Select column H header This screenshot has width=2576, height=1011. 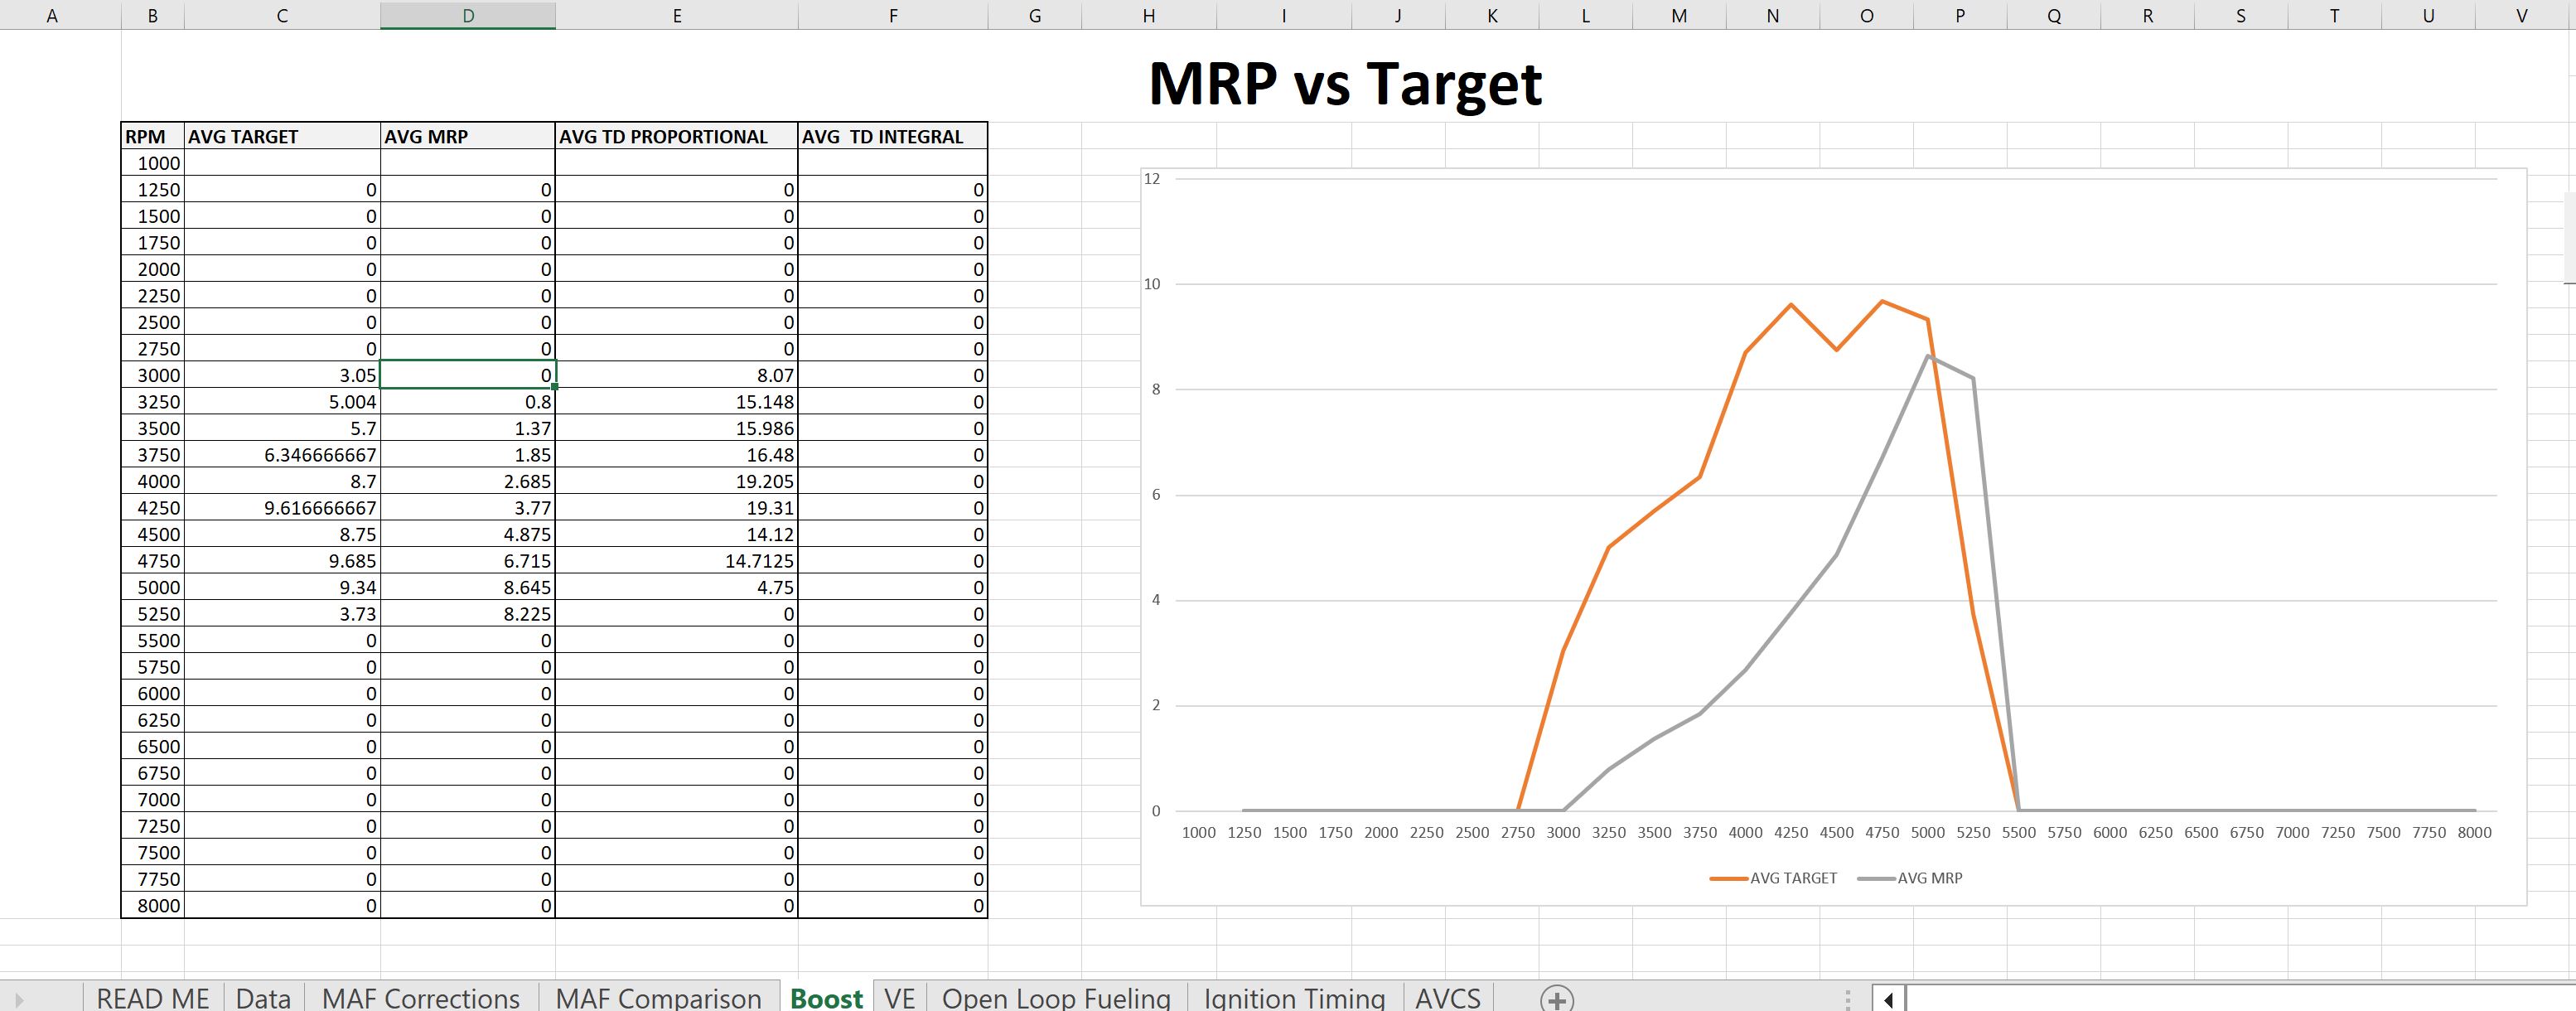(1149, 15)
